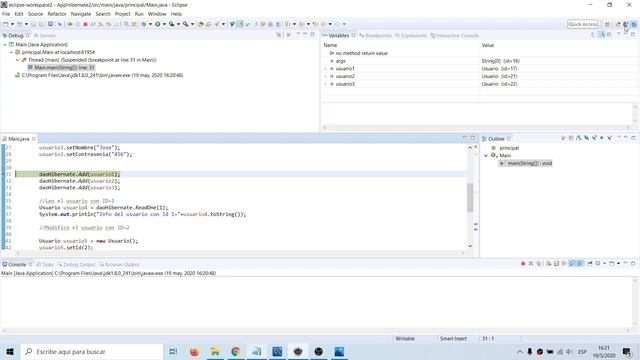Screen dimensions: 640x360
Task: Collapse the principal.Main at localhost node
Action: click(x=11, y=52)
